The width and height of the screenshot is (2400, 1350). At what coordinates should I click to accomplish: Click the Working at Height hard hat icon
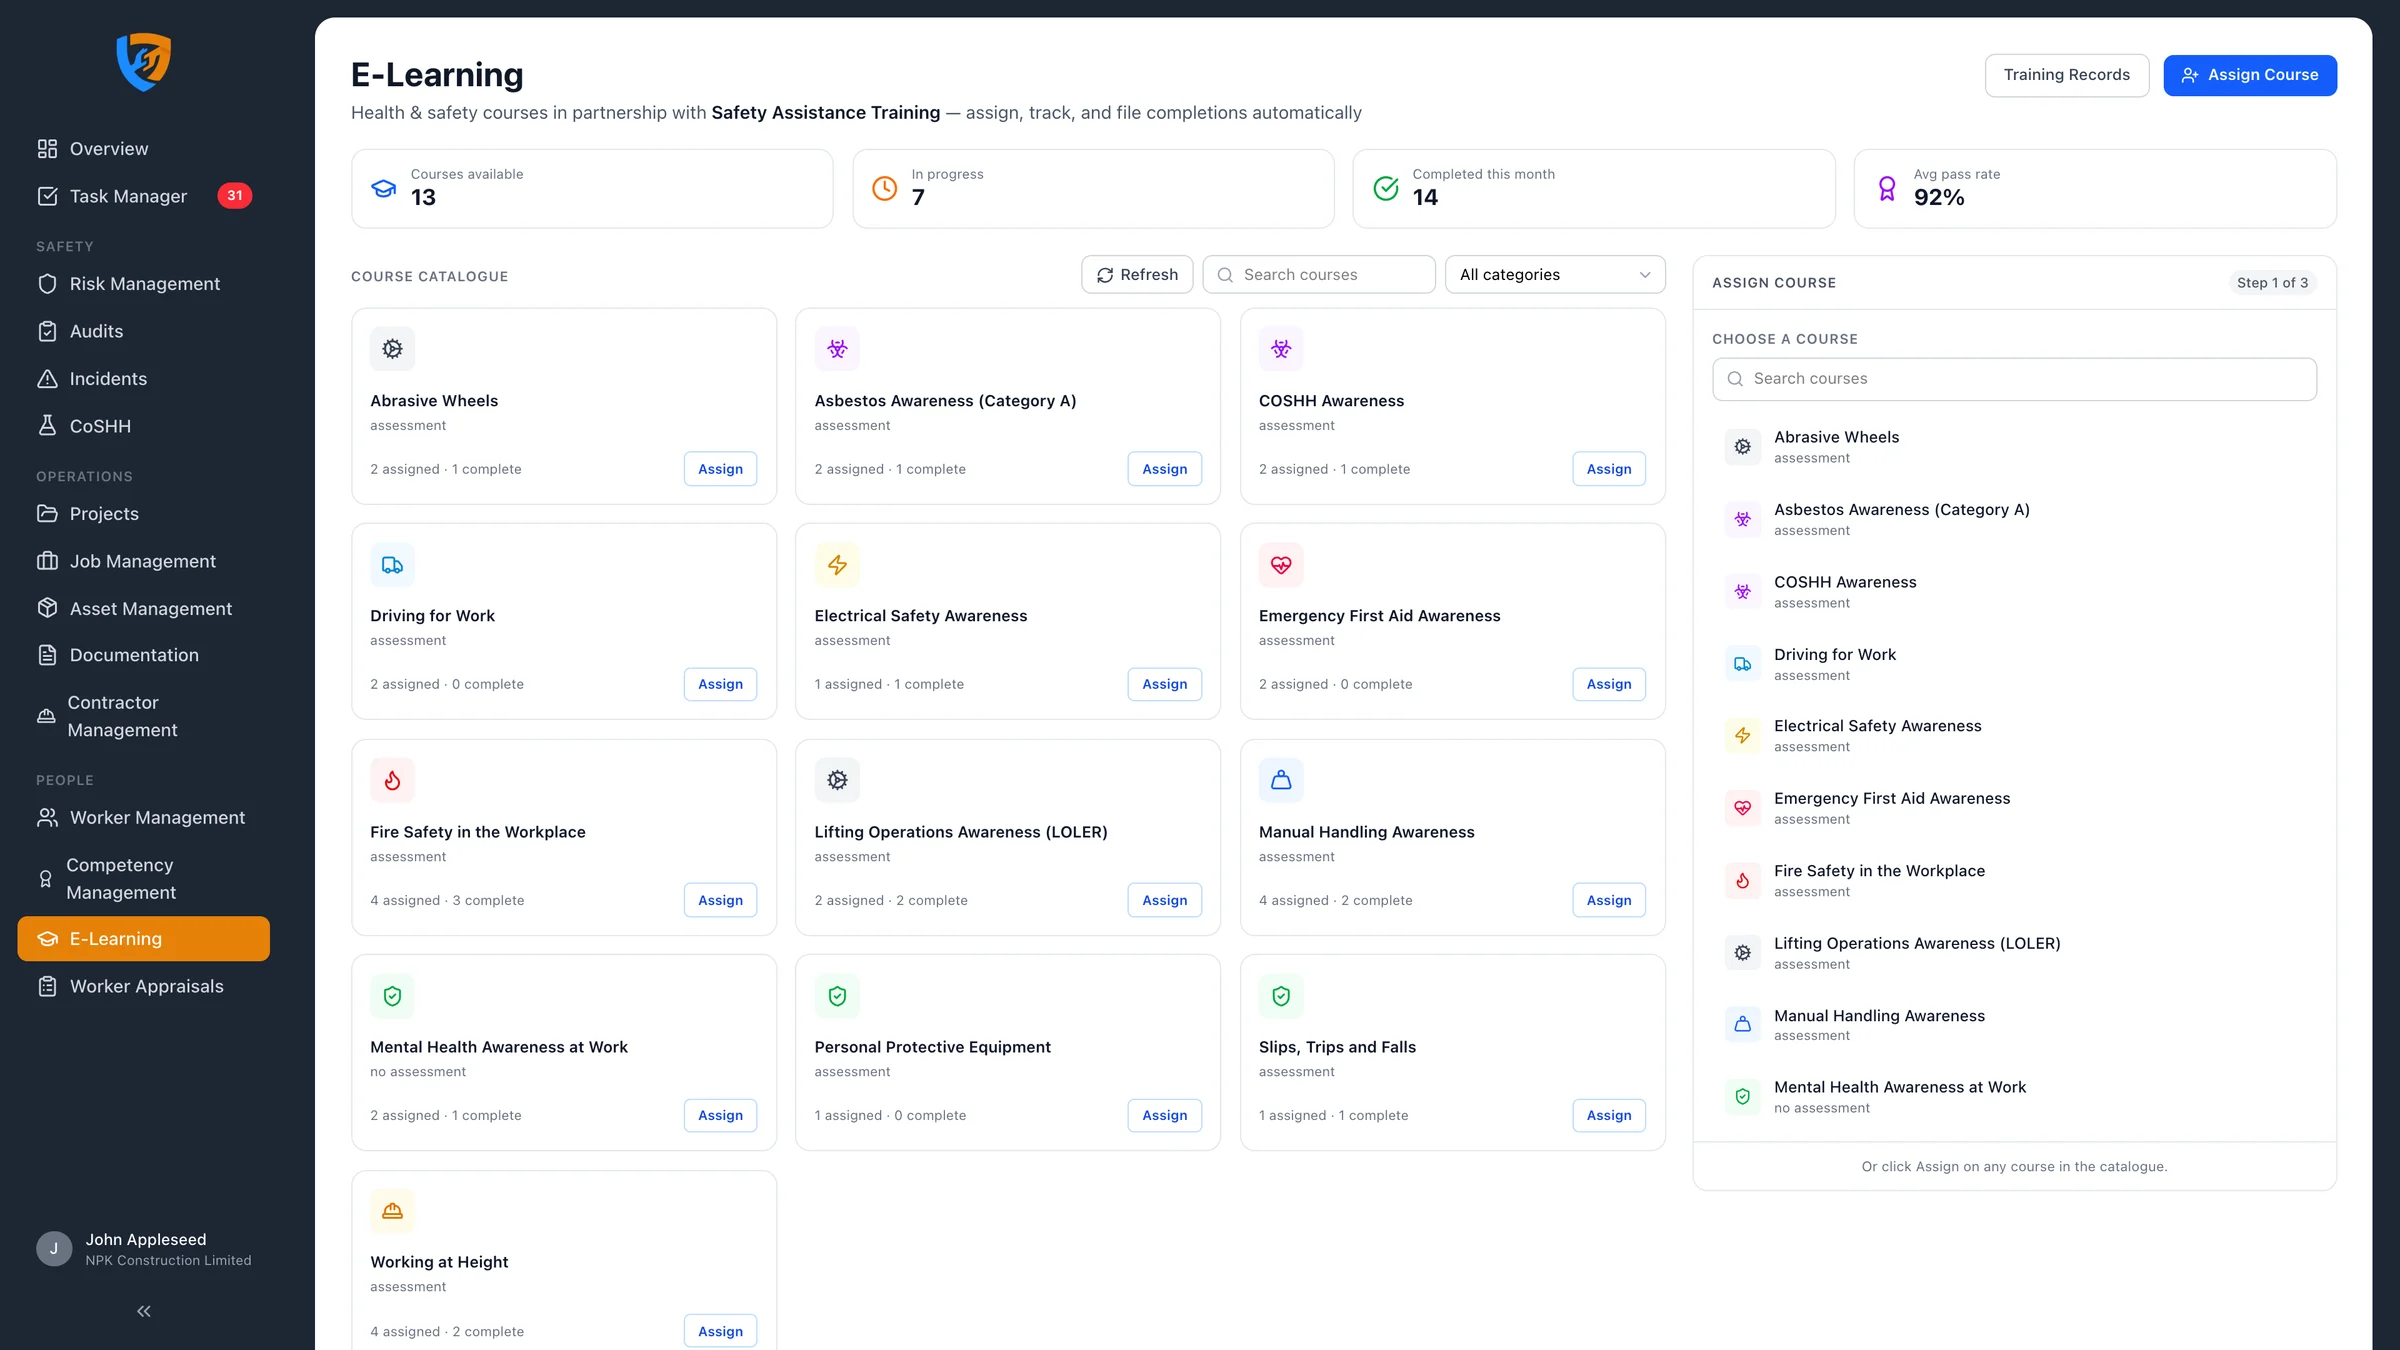coord(392,1211)
